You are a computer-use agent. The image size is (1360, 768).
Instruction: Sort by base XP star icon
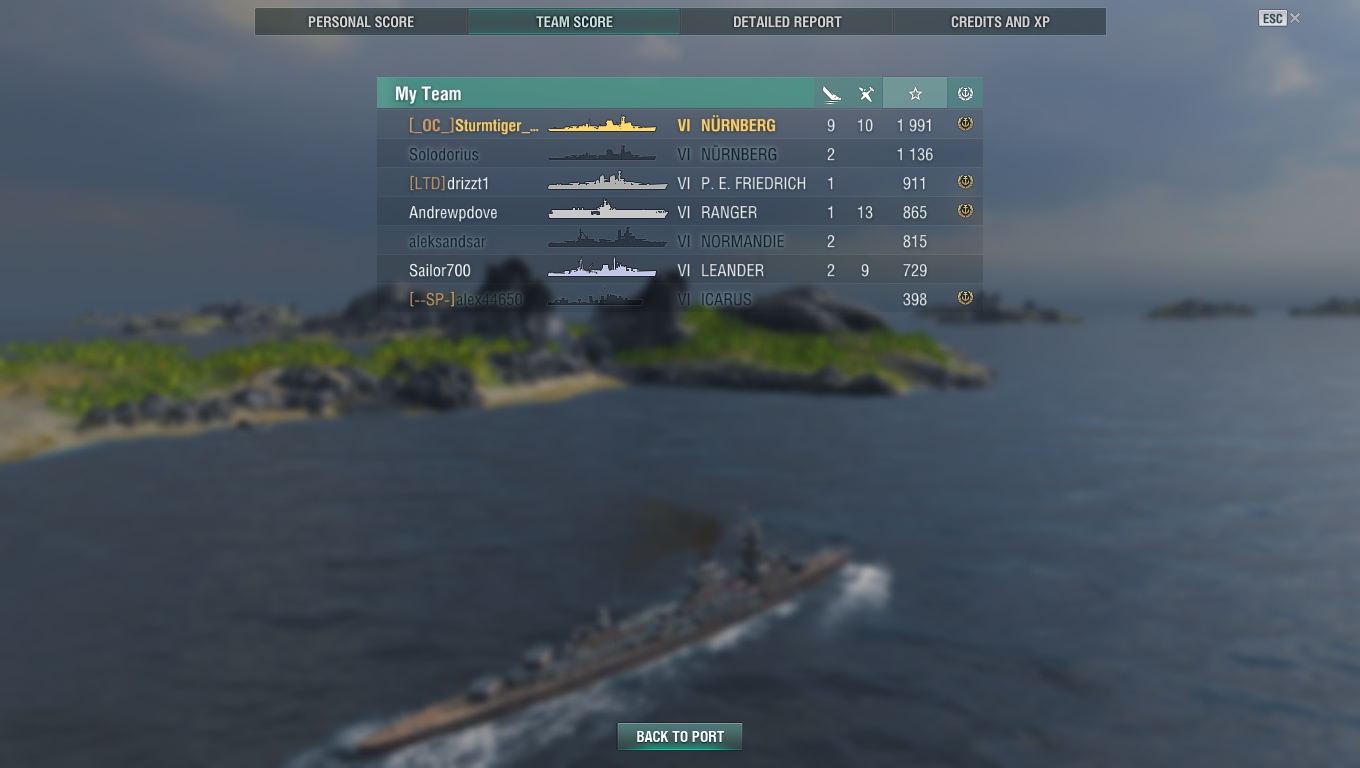(915, 94)
